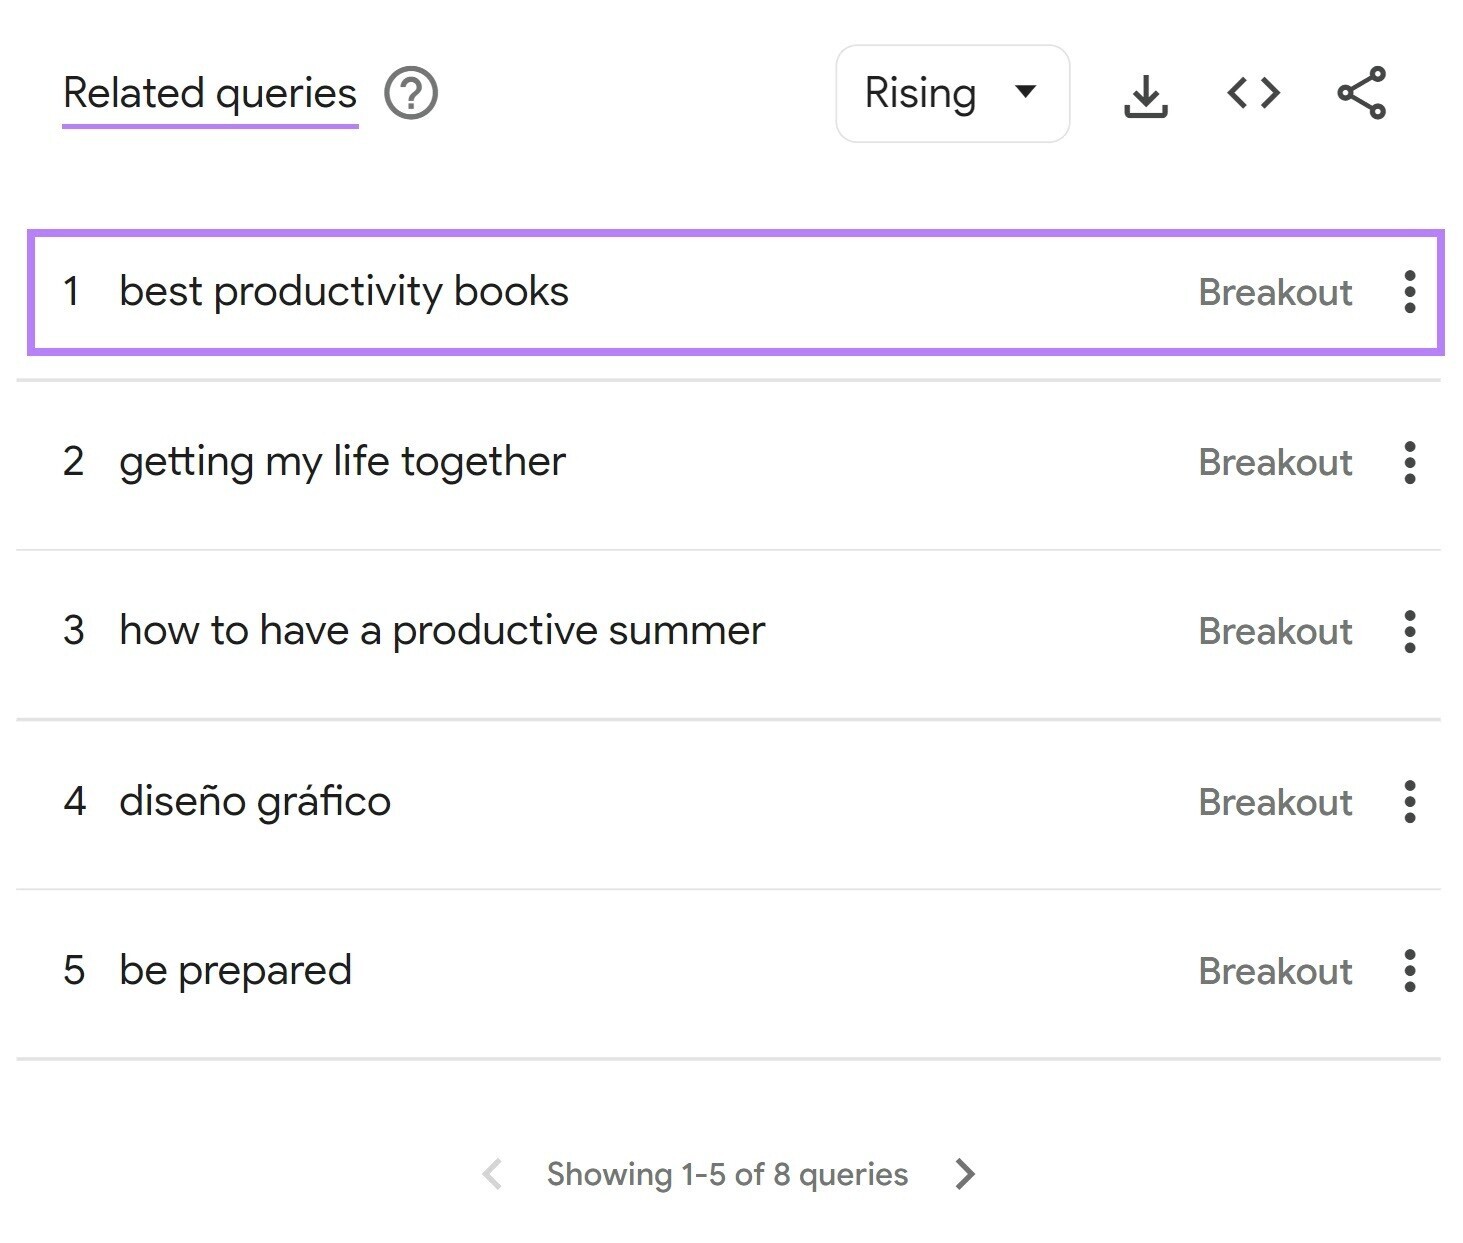This screenshot has width=1463, height=1243.
Task: Open options menu next to 'how to have a productive summer'
Action: coord(1409,631)
